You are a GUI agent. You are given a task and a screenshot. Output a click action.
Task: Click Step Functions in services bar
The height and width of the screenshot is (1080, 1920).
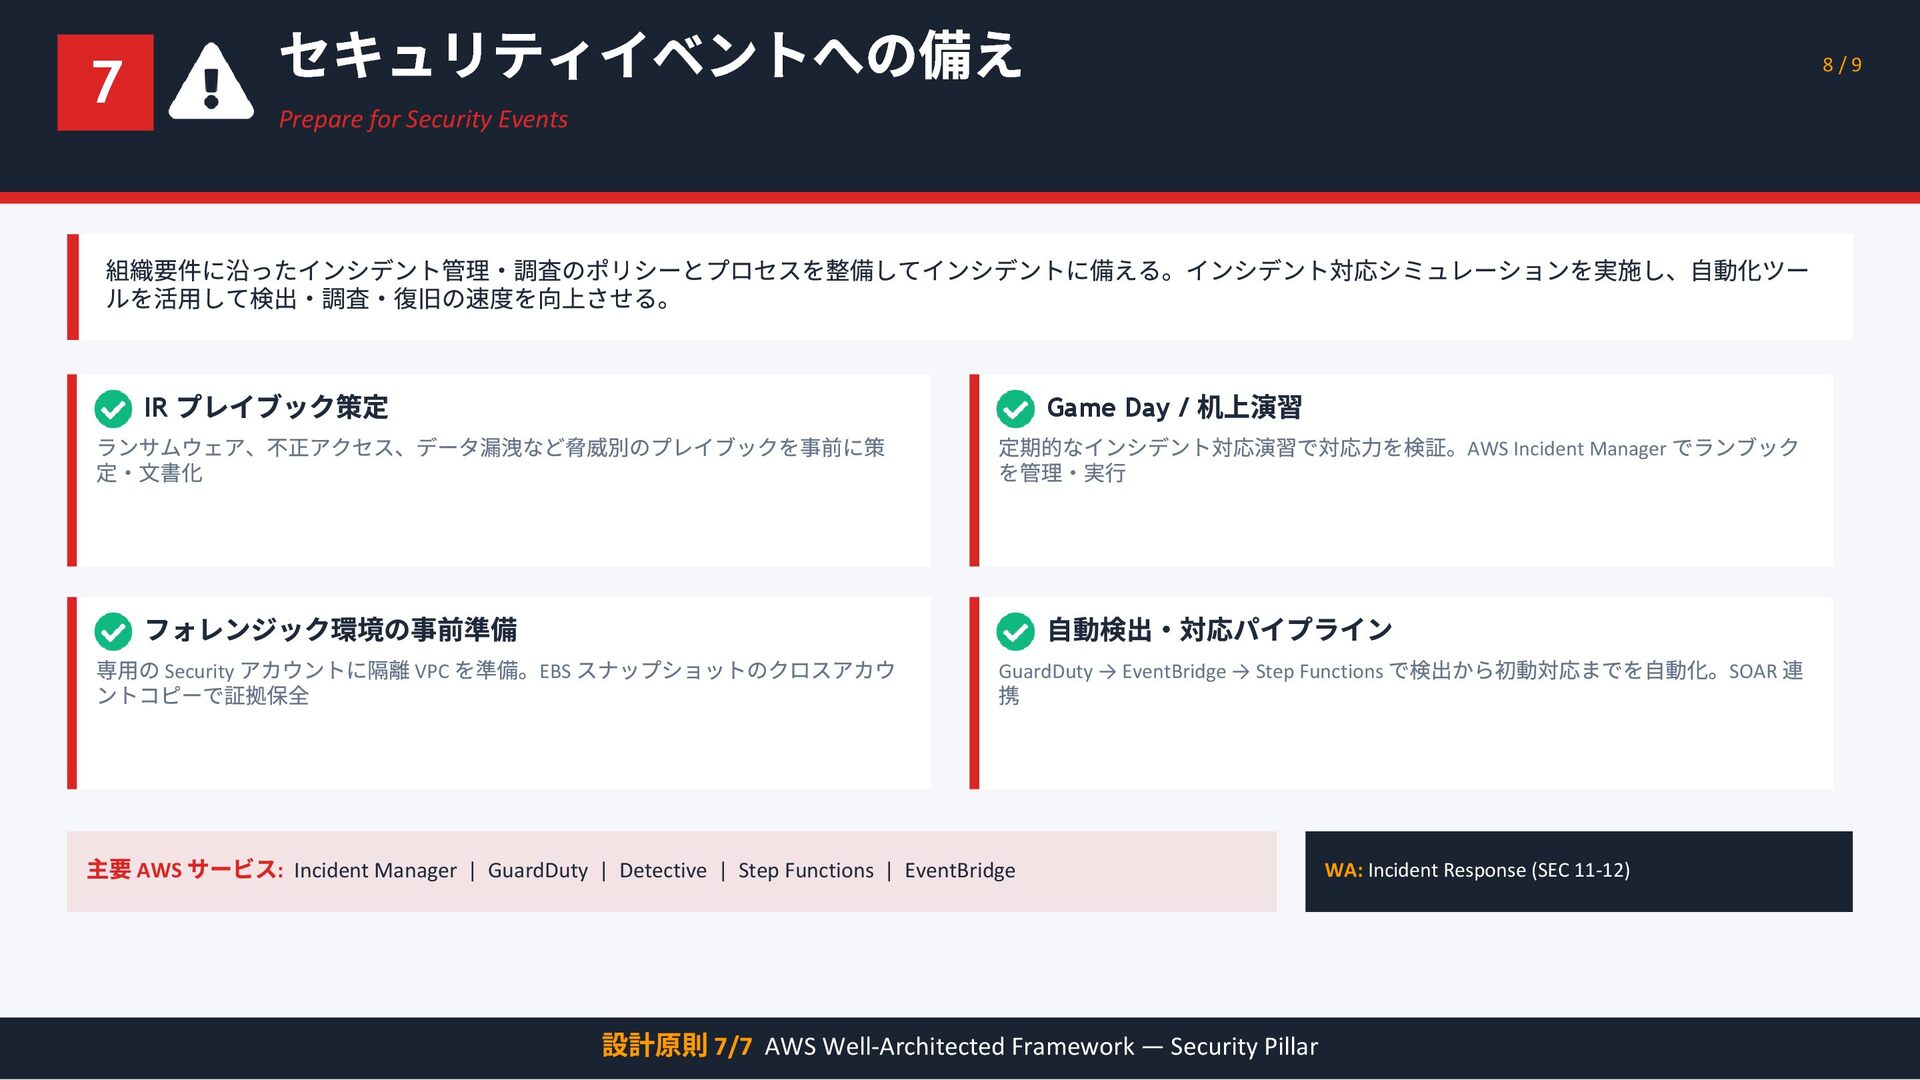tap(805, 871)
